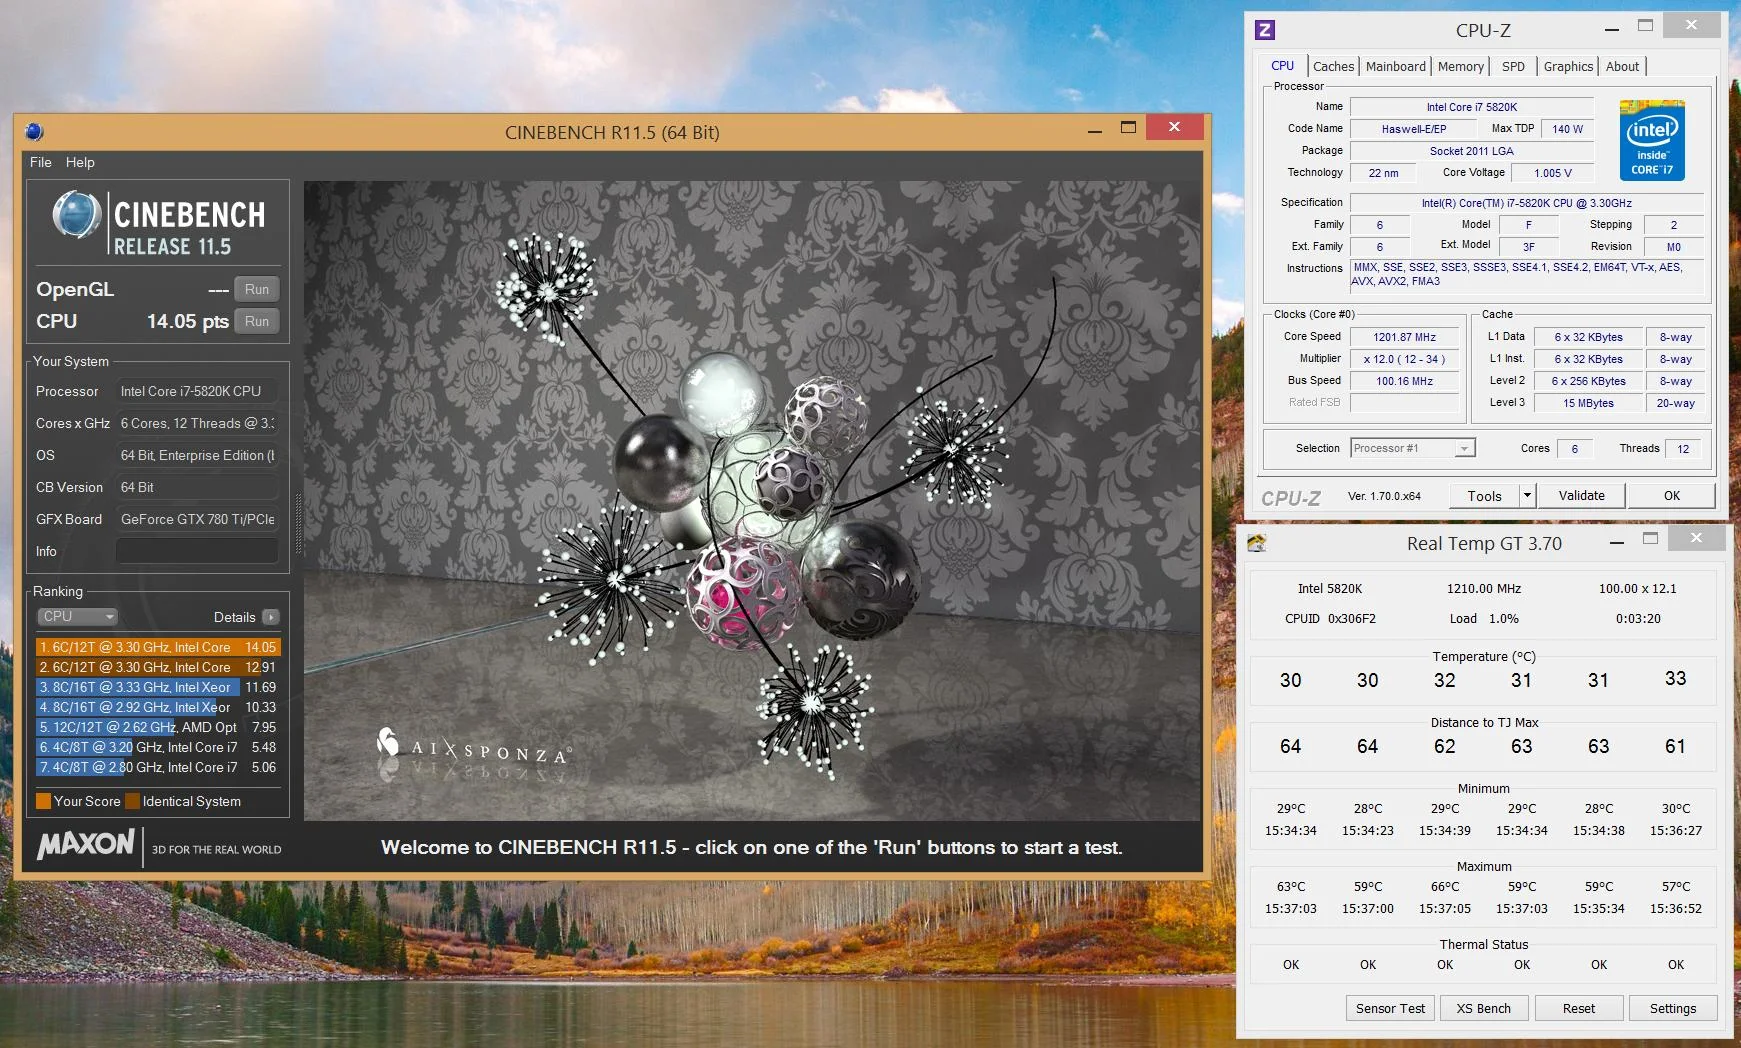Click Reset in Real Temp
1741x1048 pixels.
[x=1578, y=1008]
